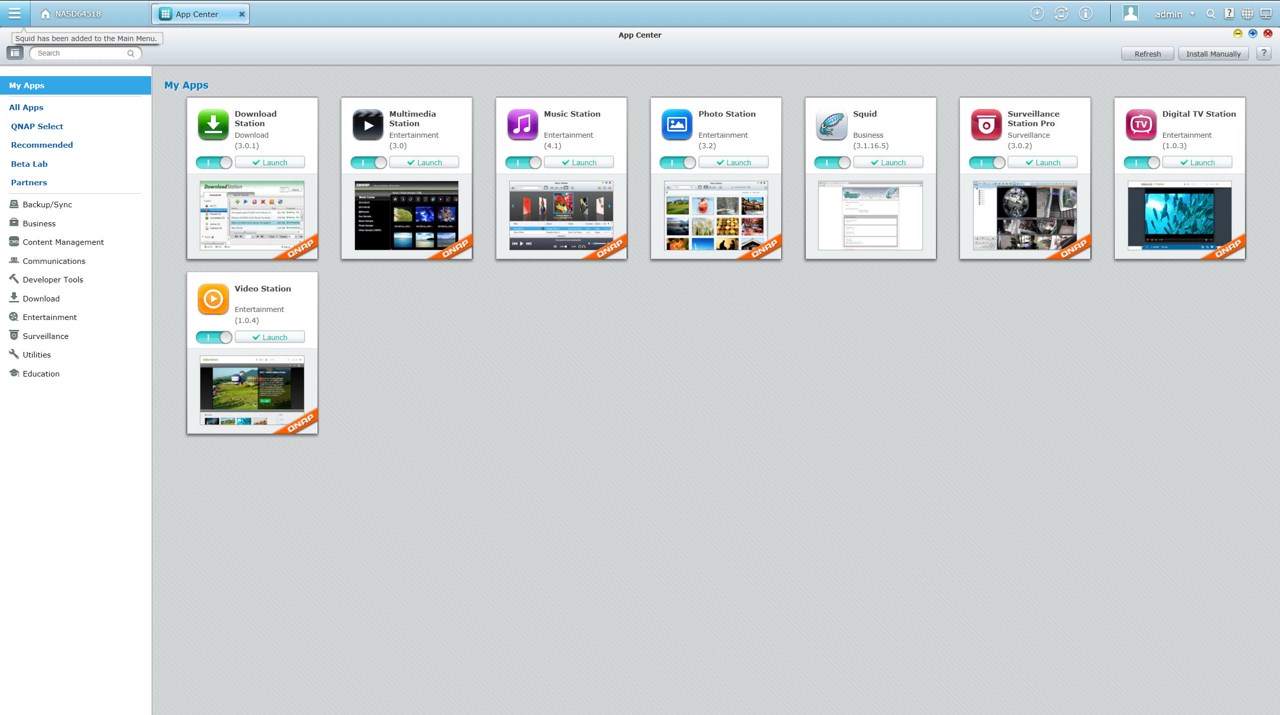This screenshot has width=1280, height=715.
Task: Select My Apps in the sidebar
Action: [x=76, y=85]
